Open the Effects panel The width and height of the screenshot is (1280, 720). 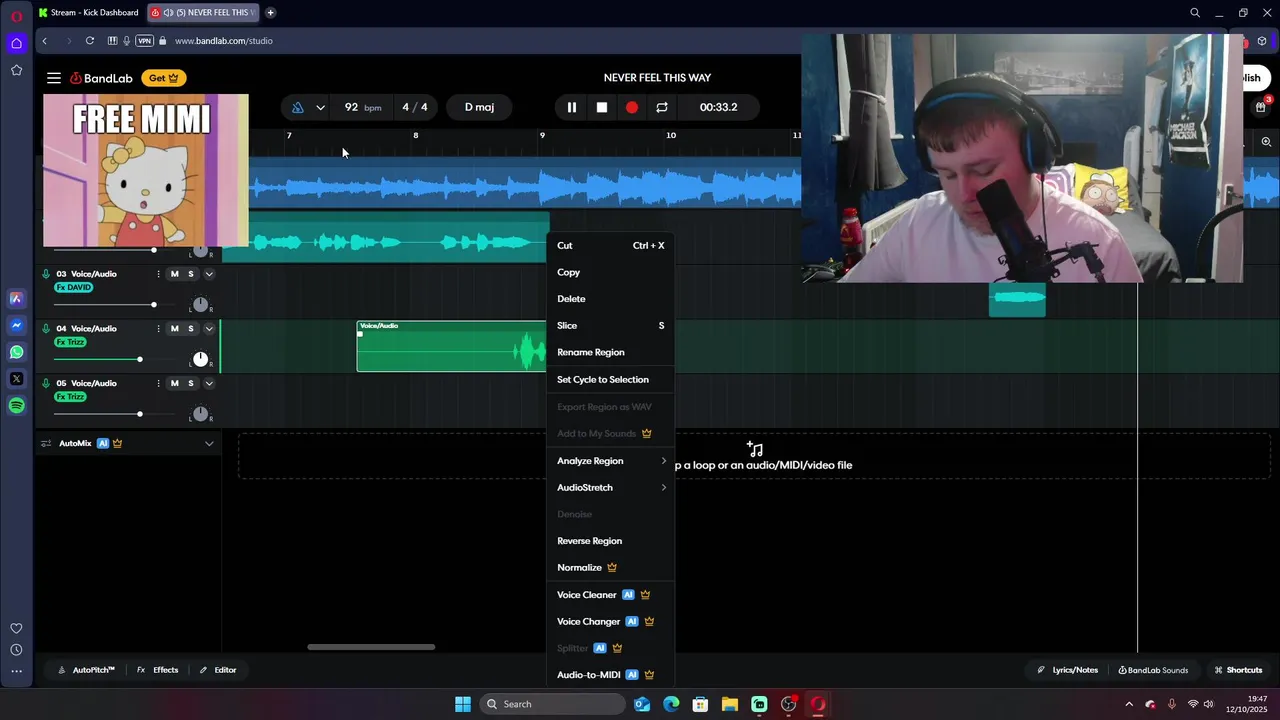click(157, 670)
